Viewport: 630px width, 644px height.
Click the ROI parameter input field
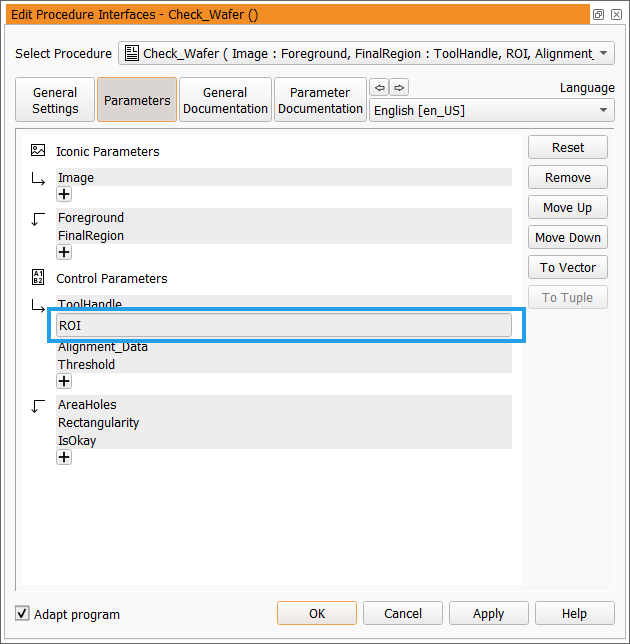(284, 325)
